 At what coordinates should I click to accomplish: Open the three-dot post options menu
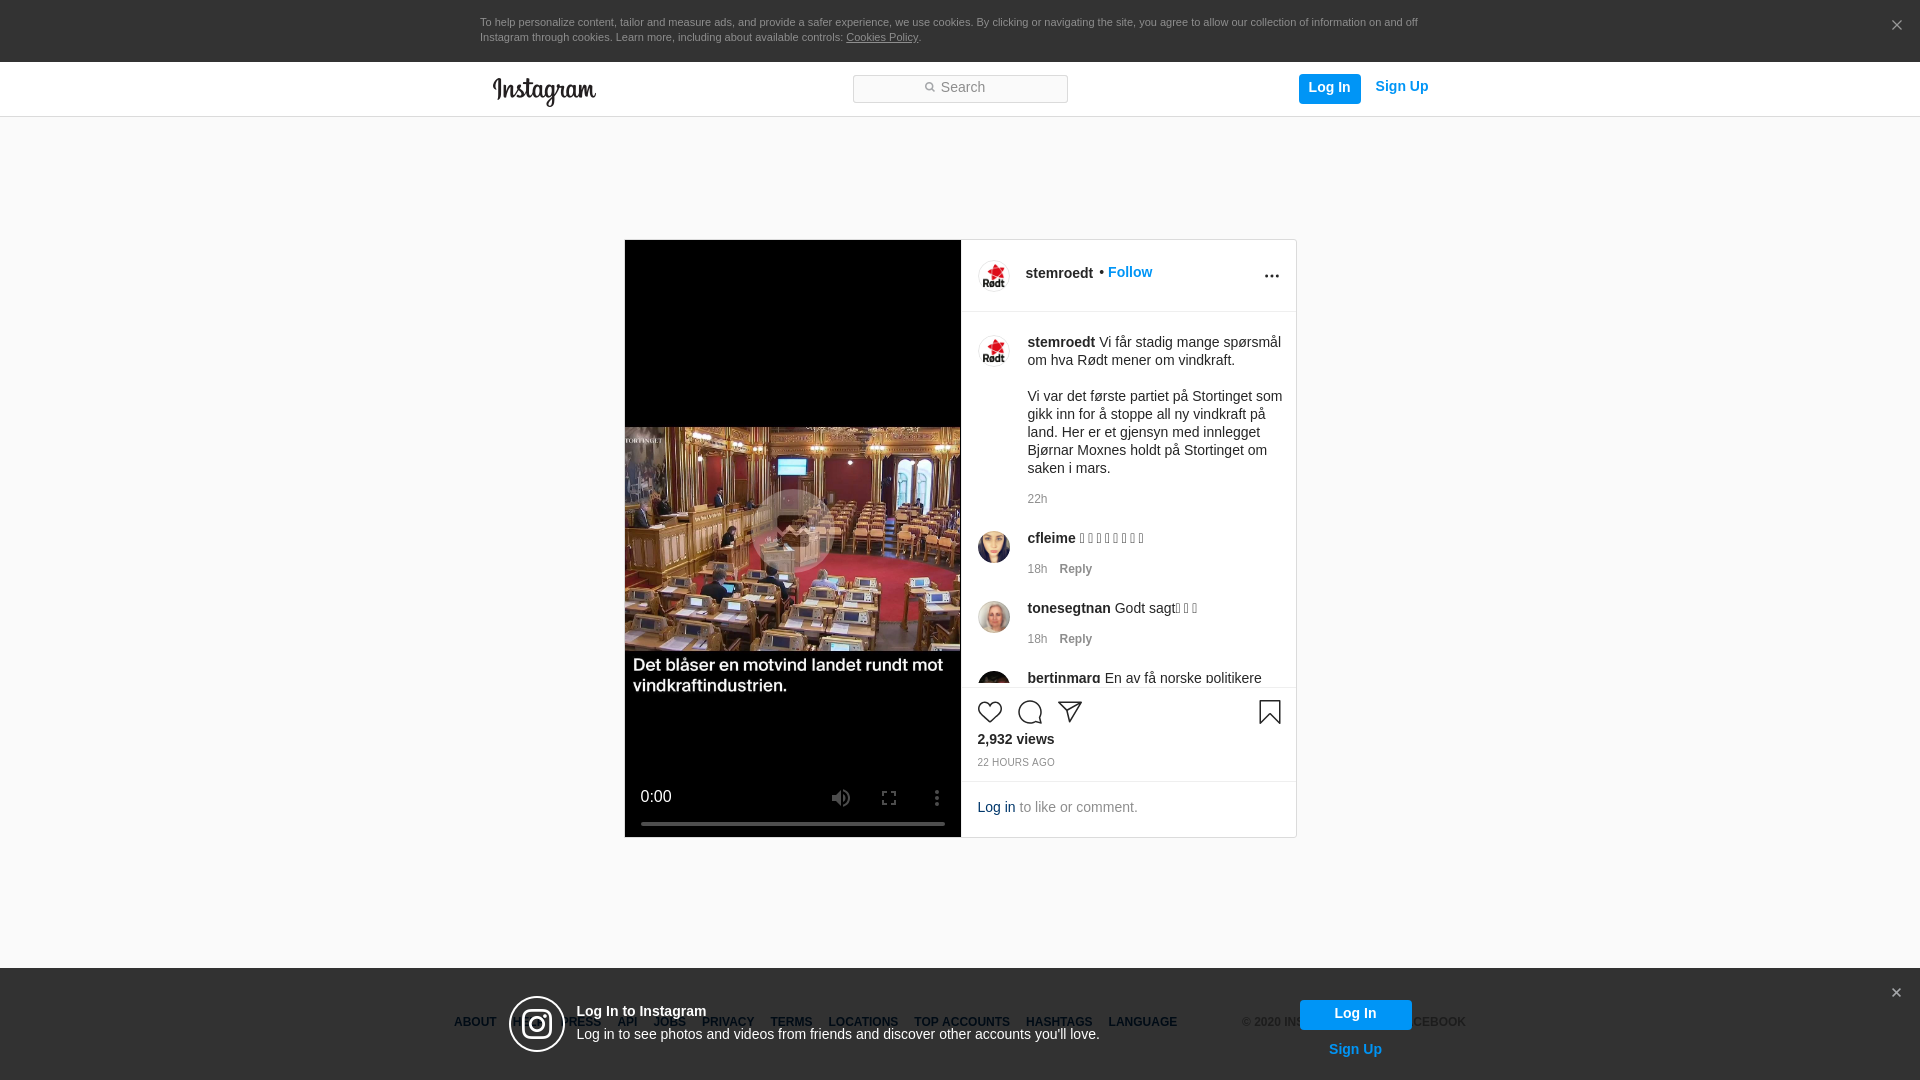click(x=1271, y=276)
